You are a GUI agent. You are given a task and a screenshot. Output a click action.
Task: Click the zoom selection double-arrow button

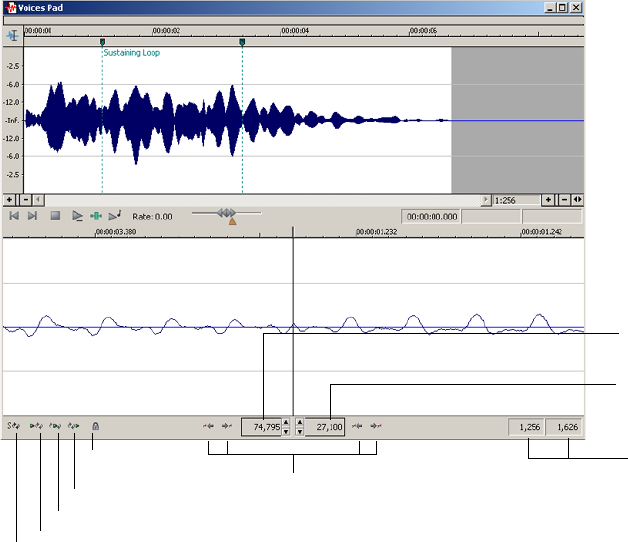(x=577, y=199)
